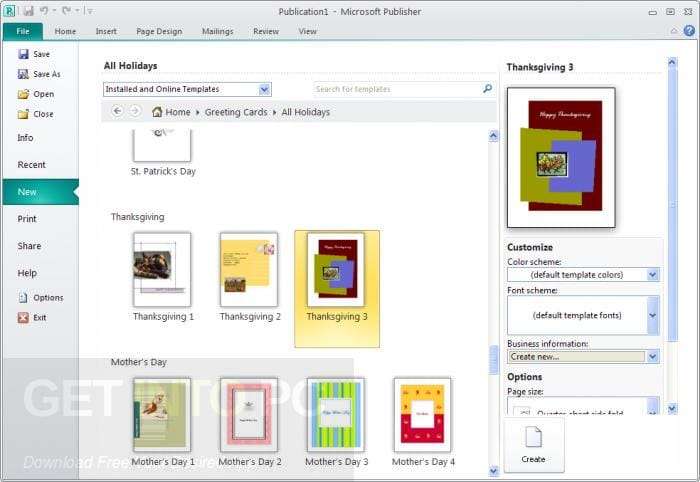This screenshot has height=482, width=700.
Task: Click the search magnifier icon
Action: click(488, 89)
